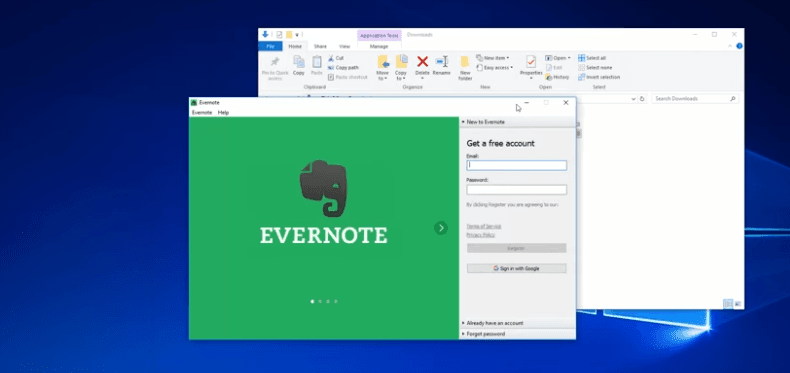Click the refresh icon beside Explorer address bar
The width and height of the screenshot is (790, 373).
(642, 99)
